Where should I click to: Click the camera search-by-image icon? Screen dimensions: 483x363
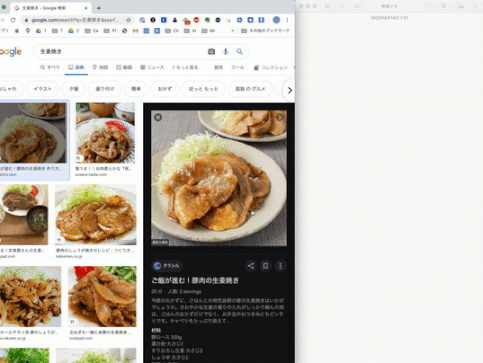[x=211, y=52]
